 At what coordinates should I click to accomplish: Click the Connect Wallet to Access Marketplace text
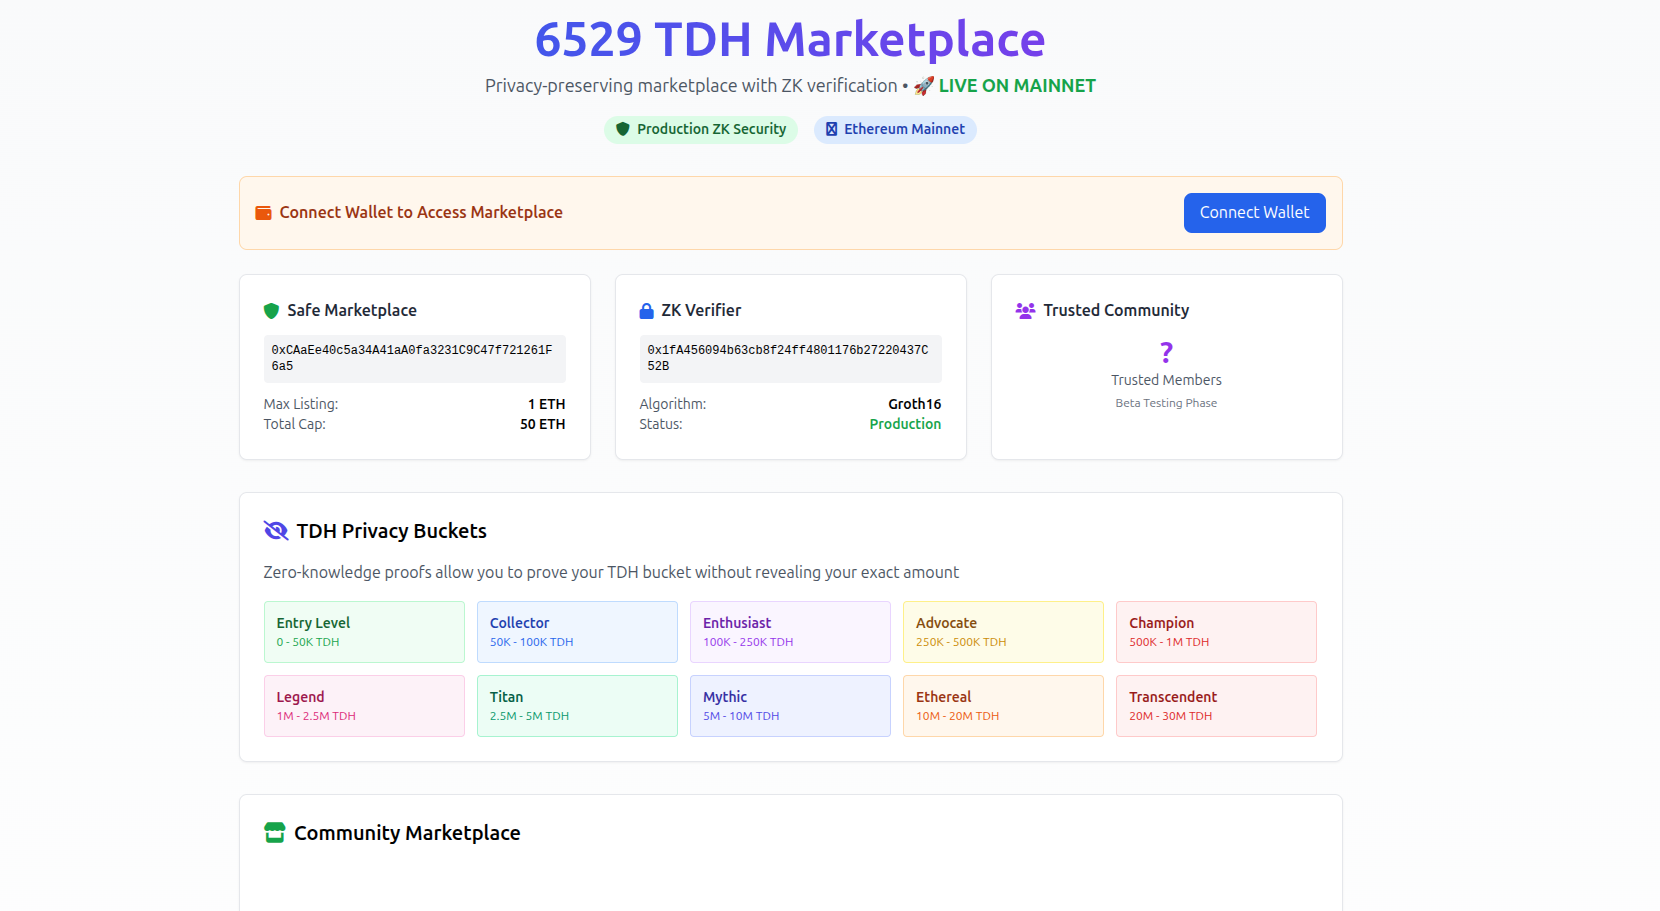pyautogui.click(x=421, y=213)
